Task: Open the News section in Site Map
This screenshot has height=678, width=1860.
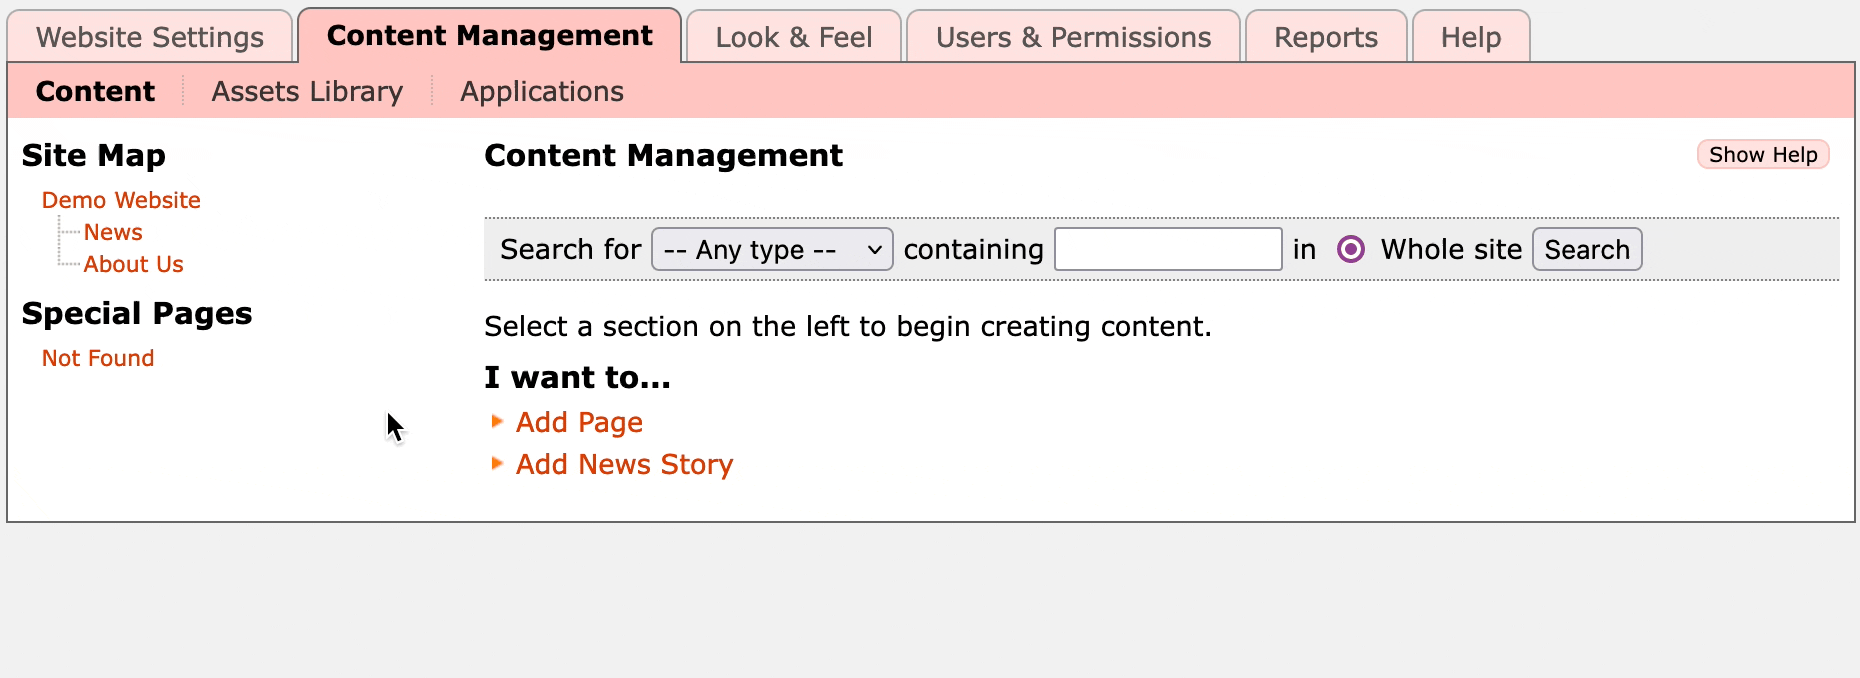Action: tap(113, 232)
